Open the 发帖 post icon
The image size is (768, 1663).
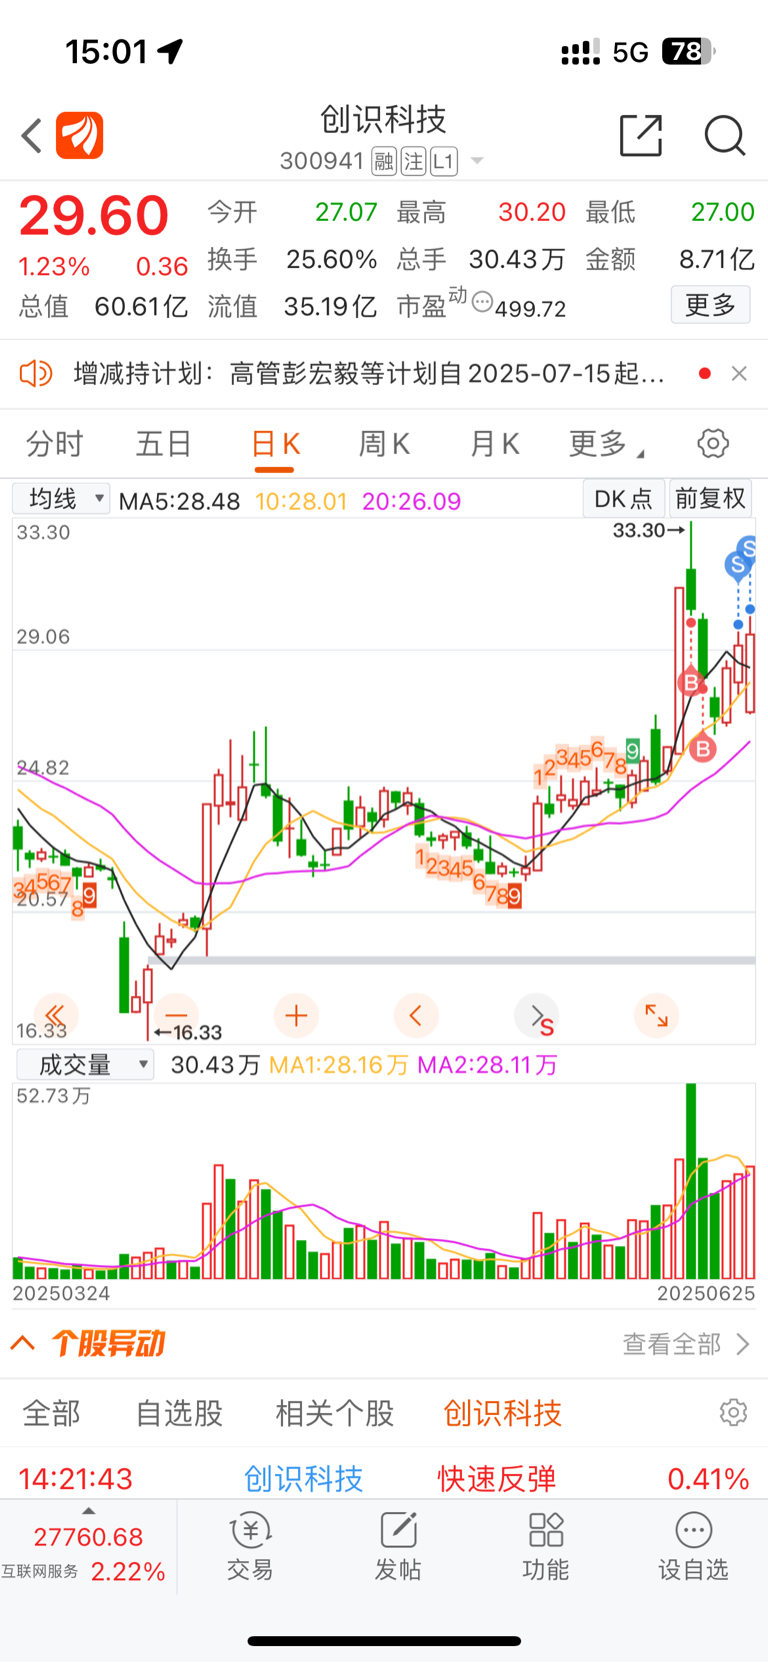coord(398,1547)
